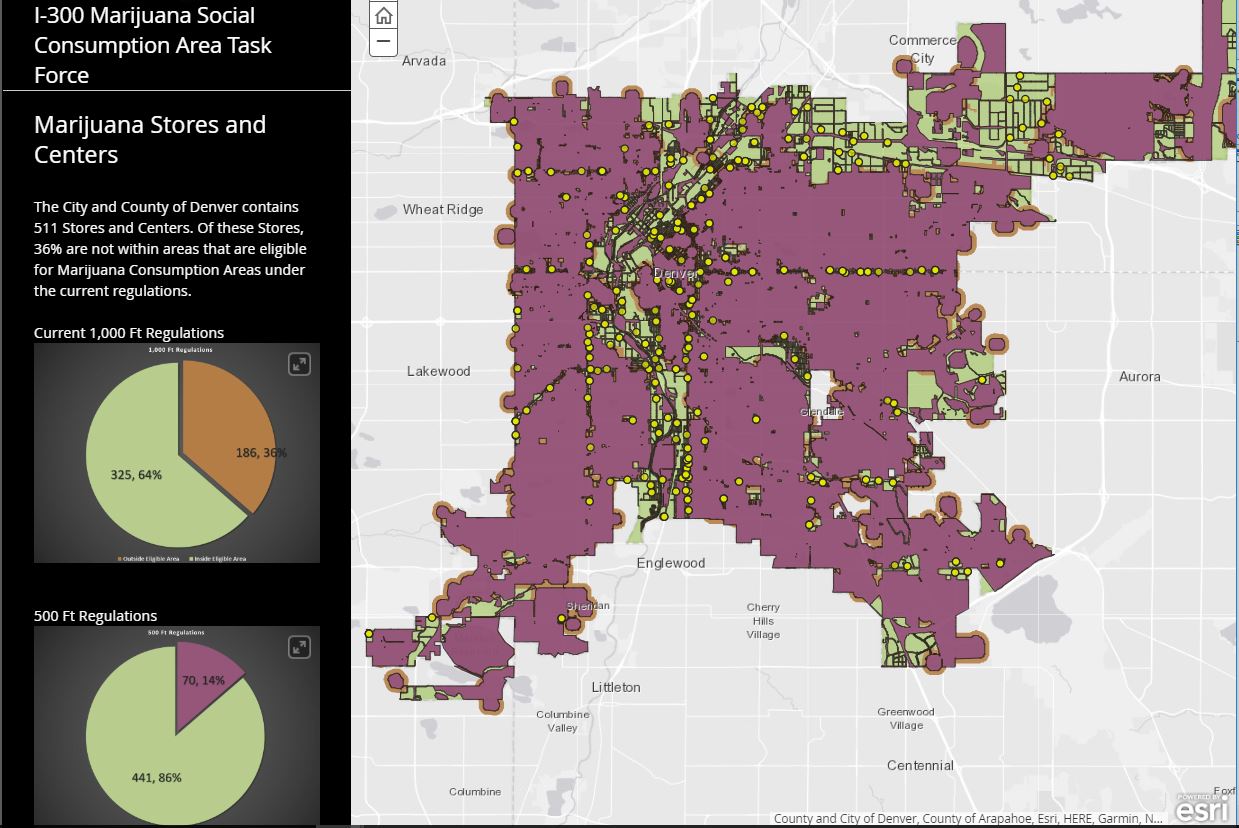The image size is (1239, 828).
Task: Click the Centennial label on the map
Action: coord(920,765)
